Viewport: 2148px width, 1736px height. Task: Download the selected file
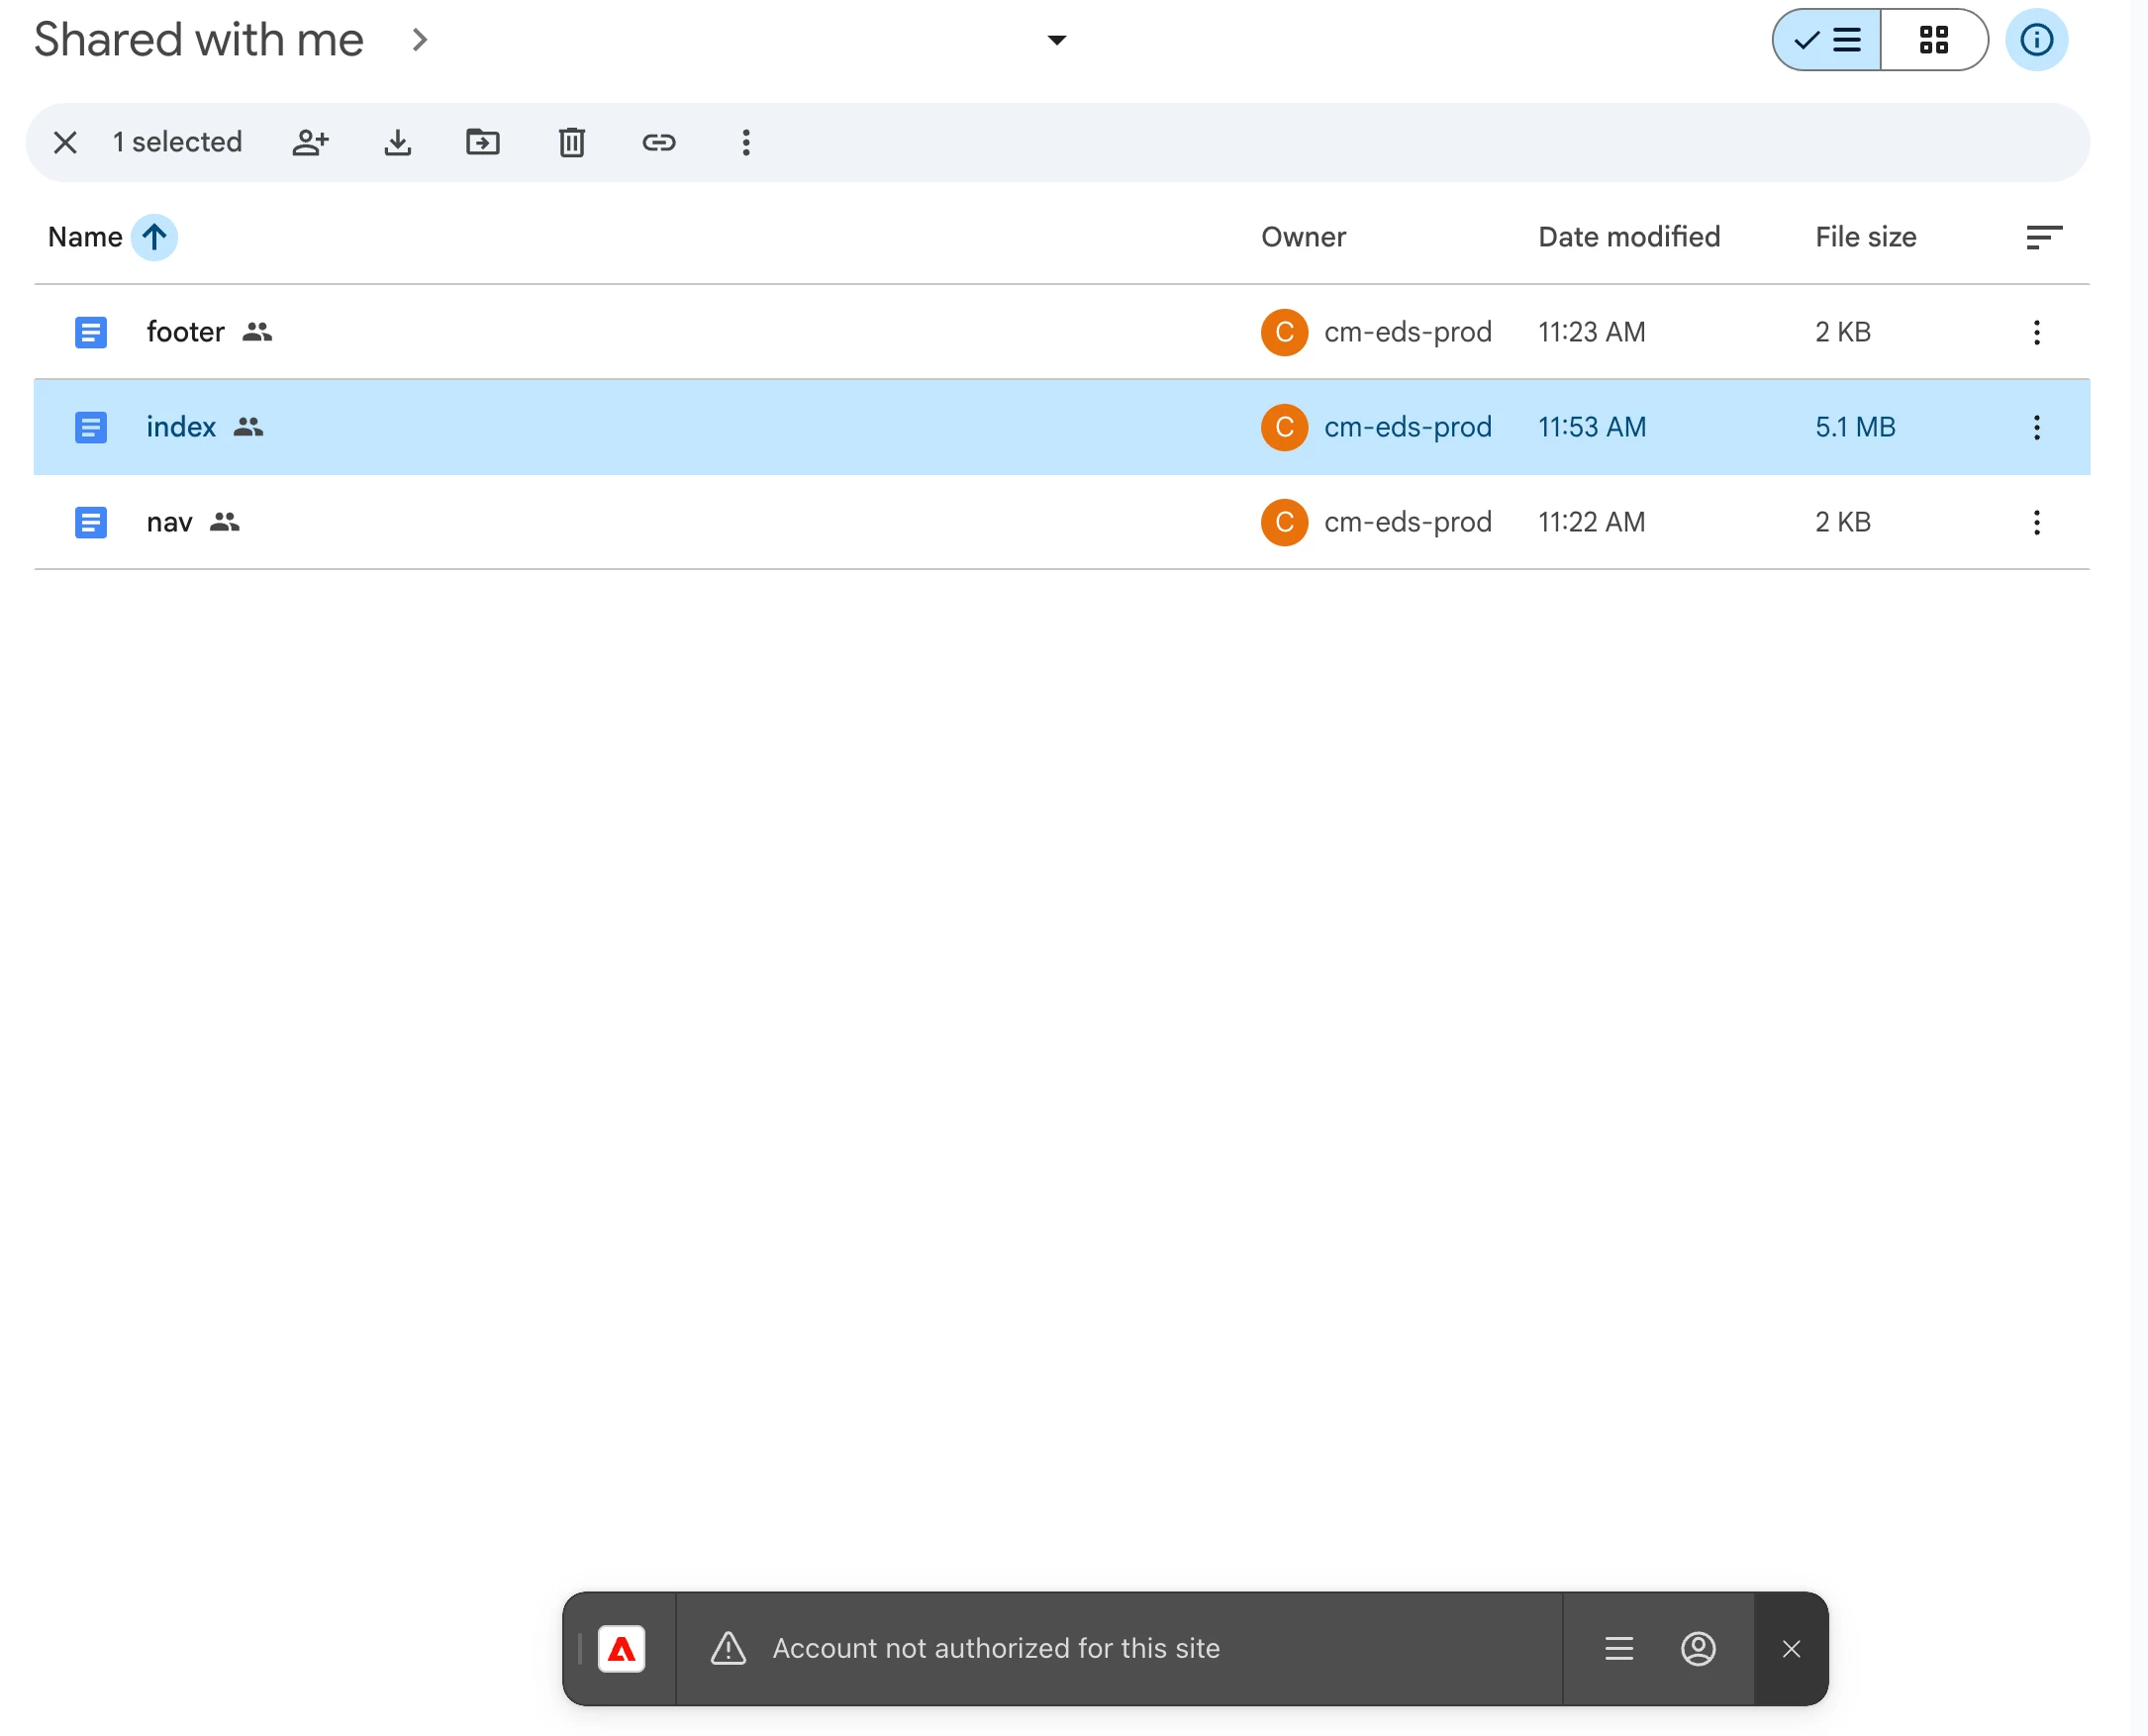(397, 143)
